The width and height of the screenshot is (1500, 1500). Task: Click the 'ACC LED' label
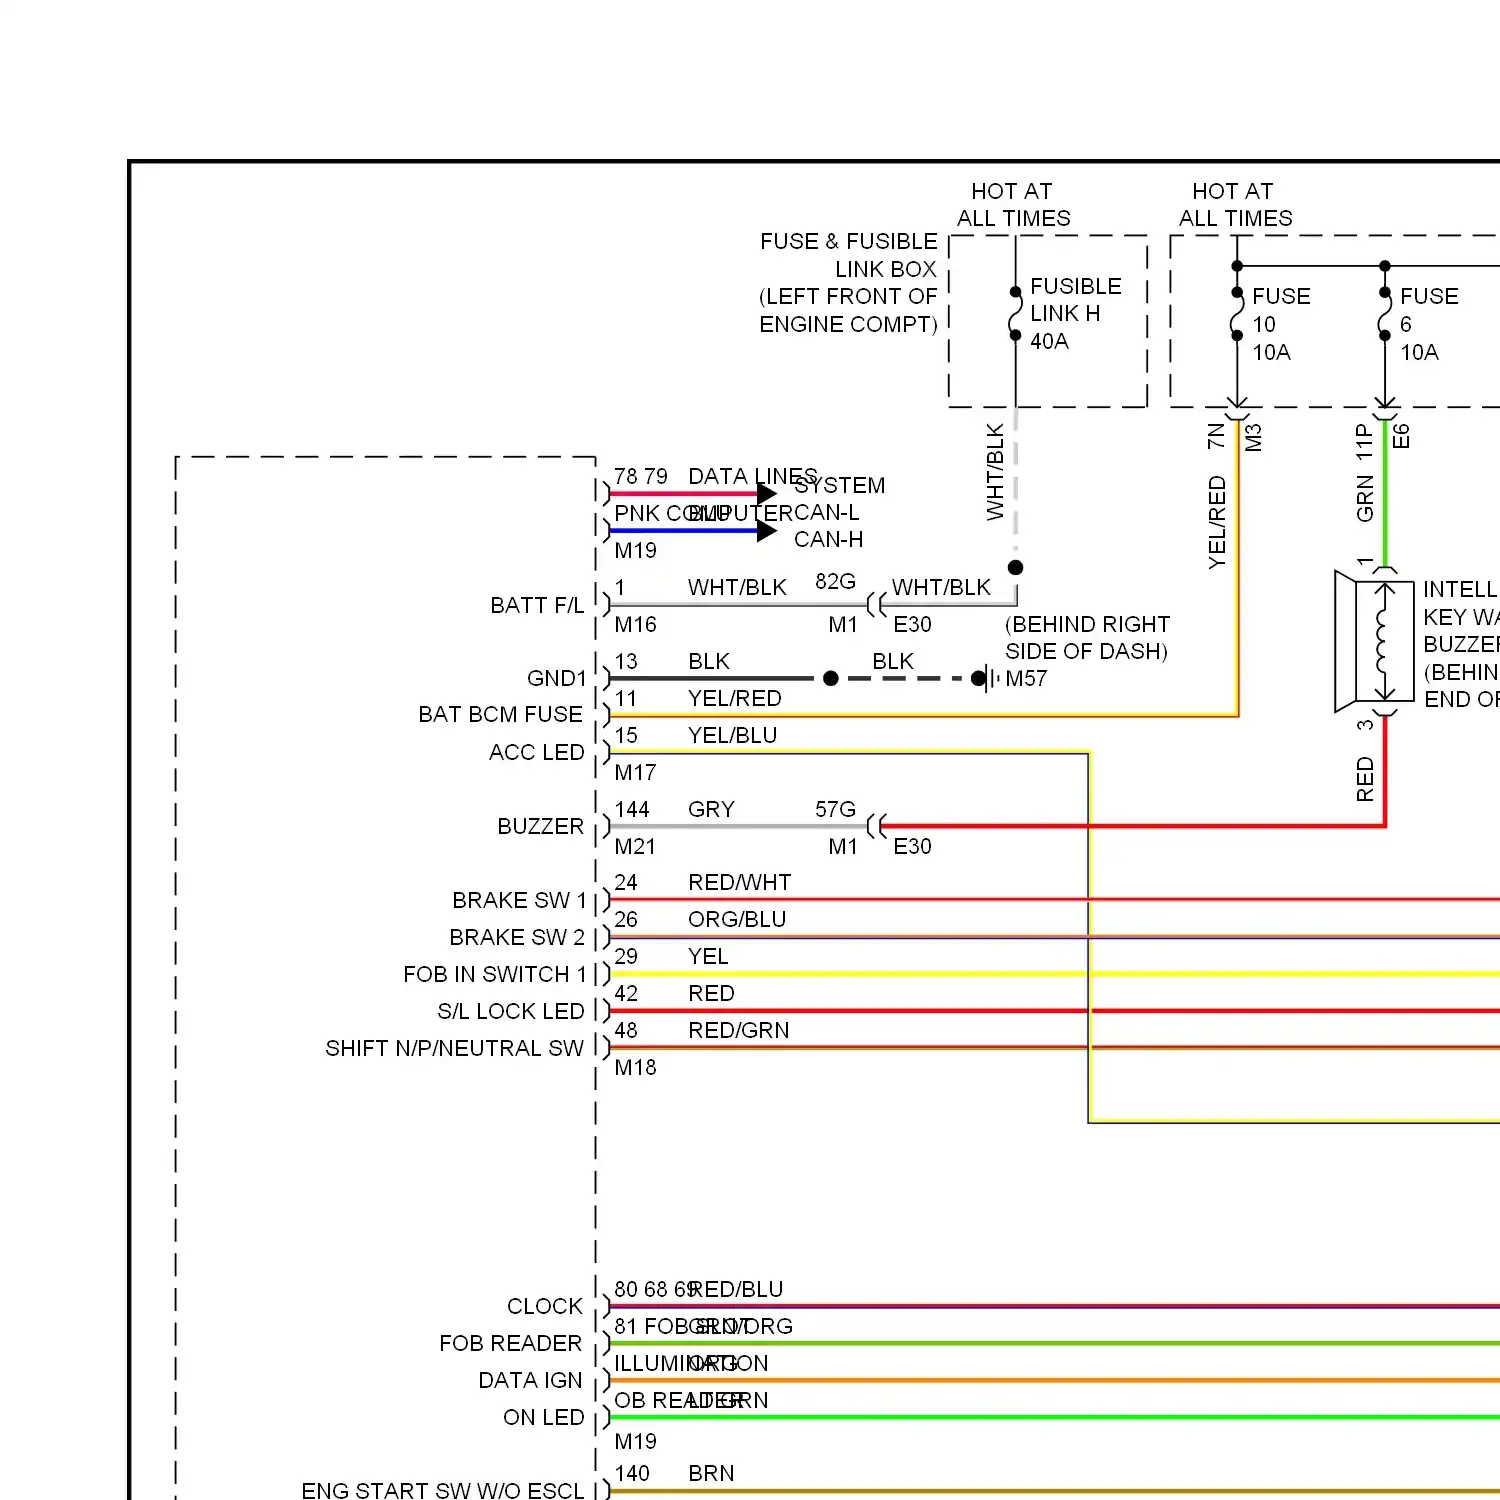pyautogui.click(x=536, y=752)
